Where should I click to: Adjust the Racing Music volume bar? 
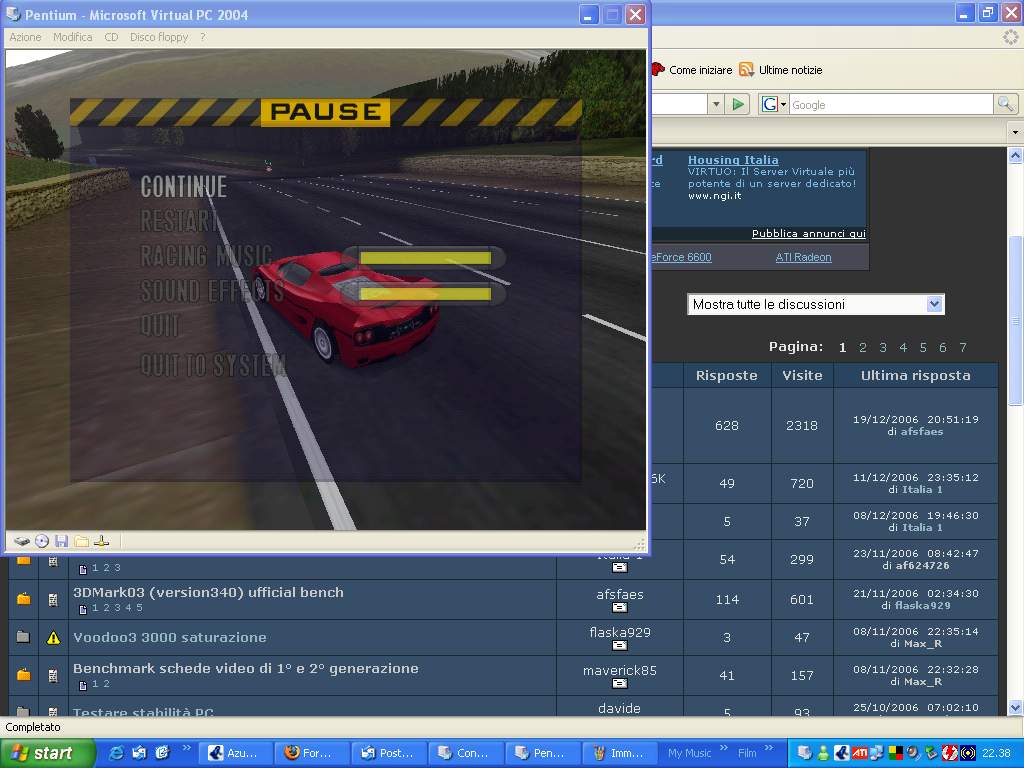(x=424, y=257)
